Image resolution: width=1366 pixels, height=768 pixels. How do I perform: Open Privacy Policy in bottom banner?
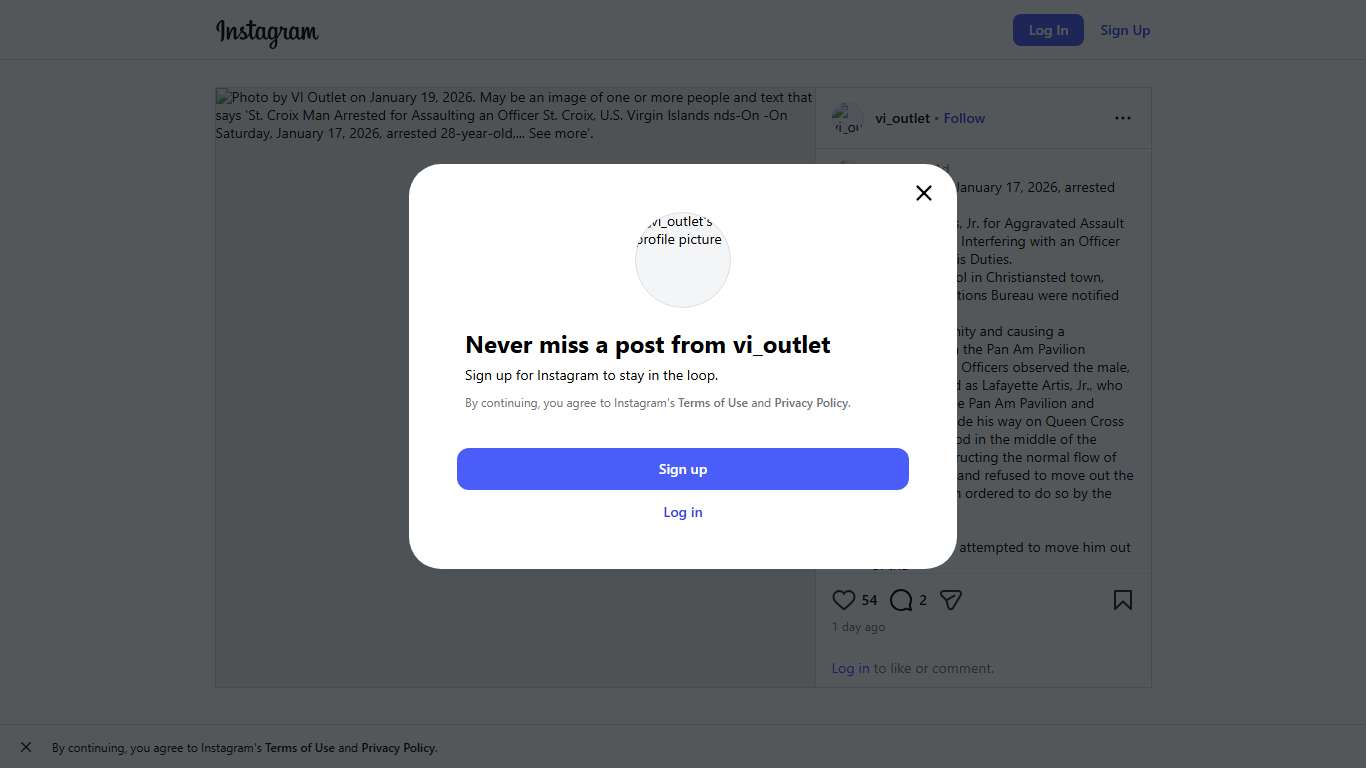[398, 748]
